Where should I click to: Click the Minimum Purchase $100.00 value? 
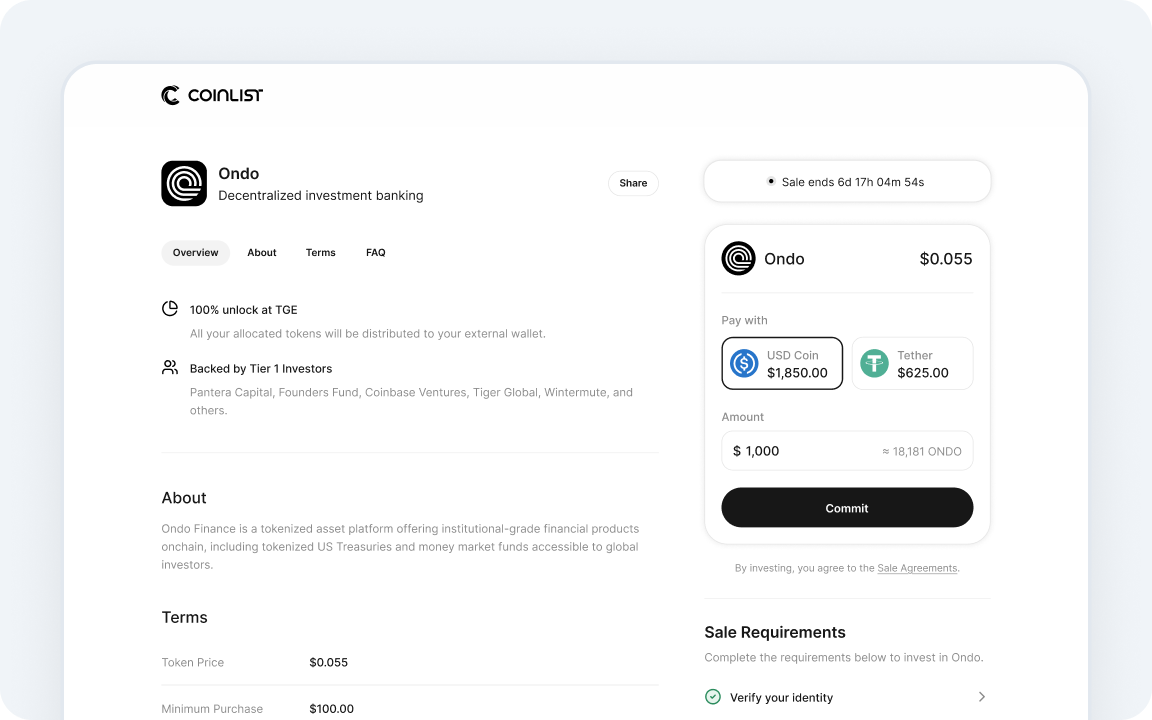[331, 708]
